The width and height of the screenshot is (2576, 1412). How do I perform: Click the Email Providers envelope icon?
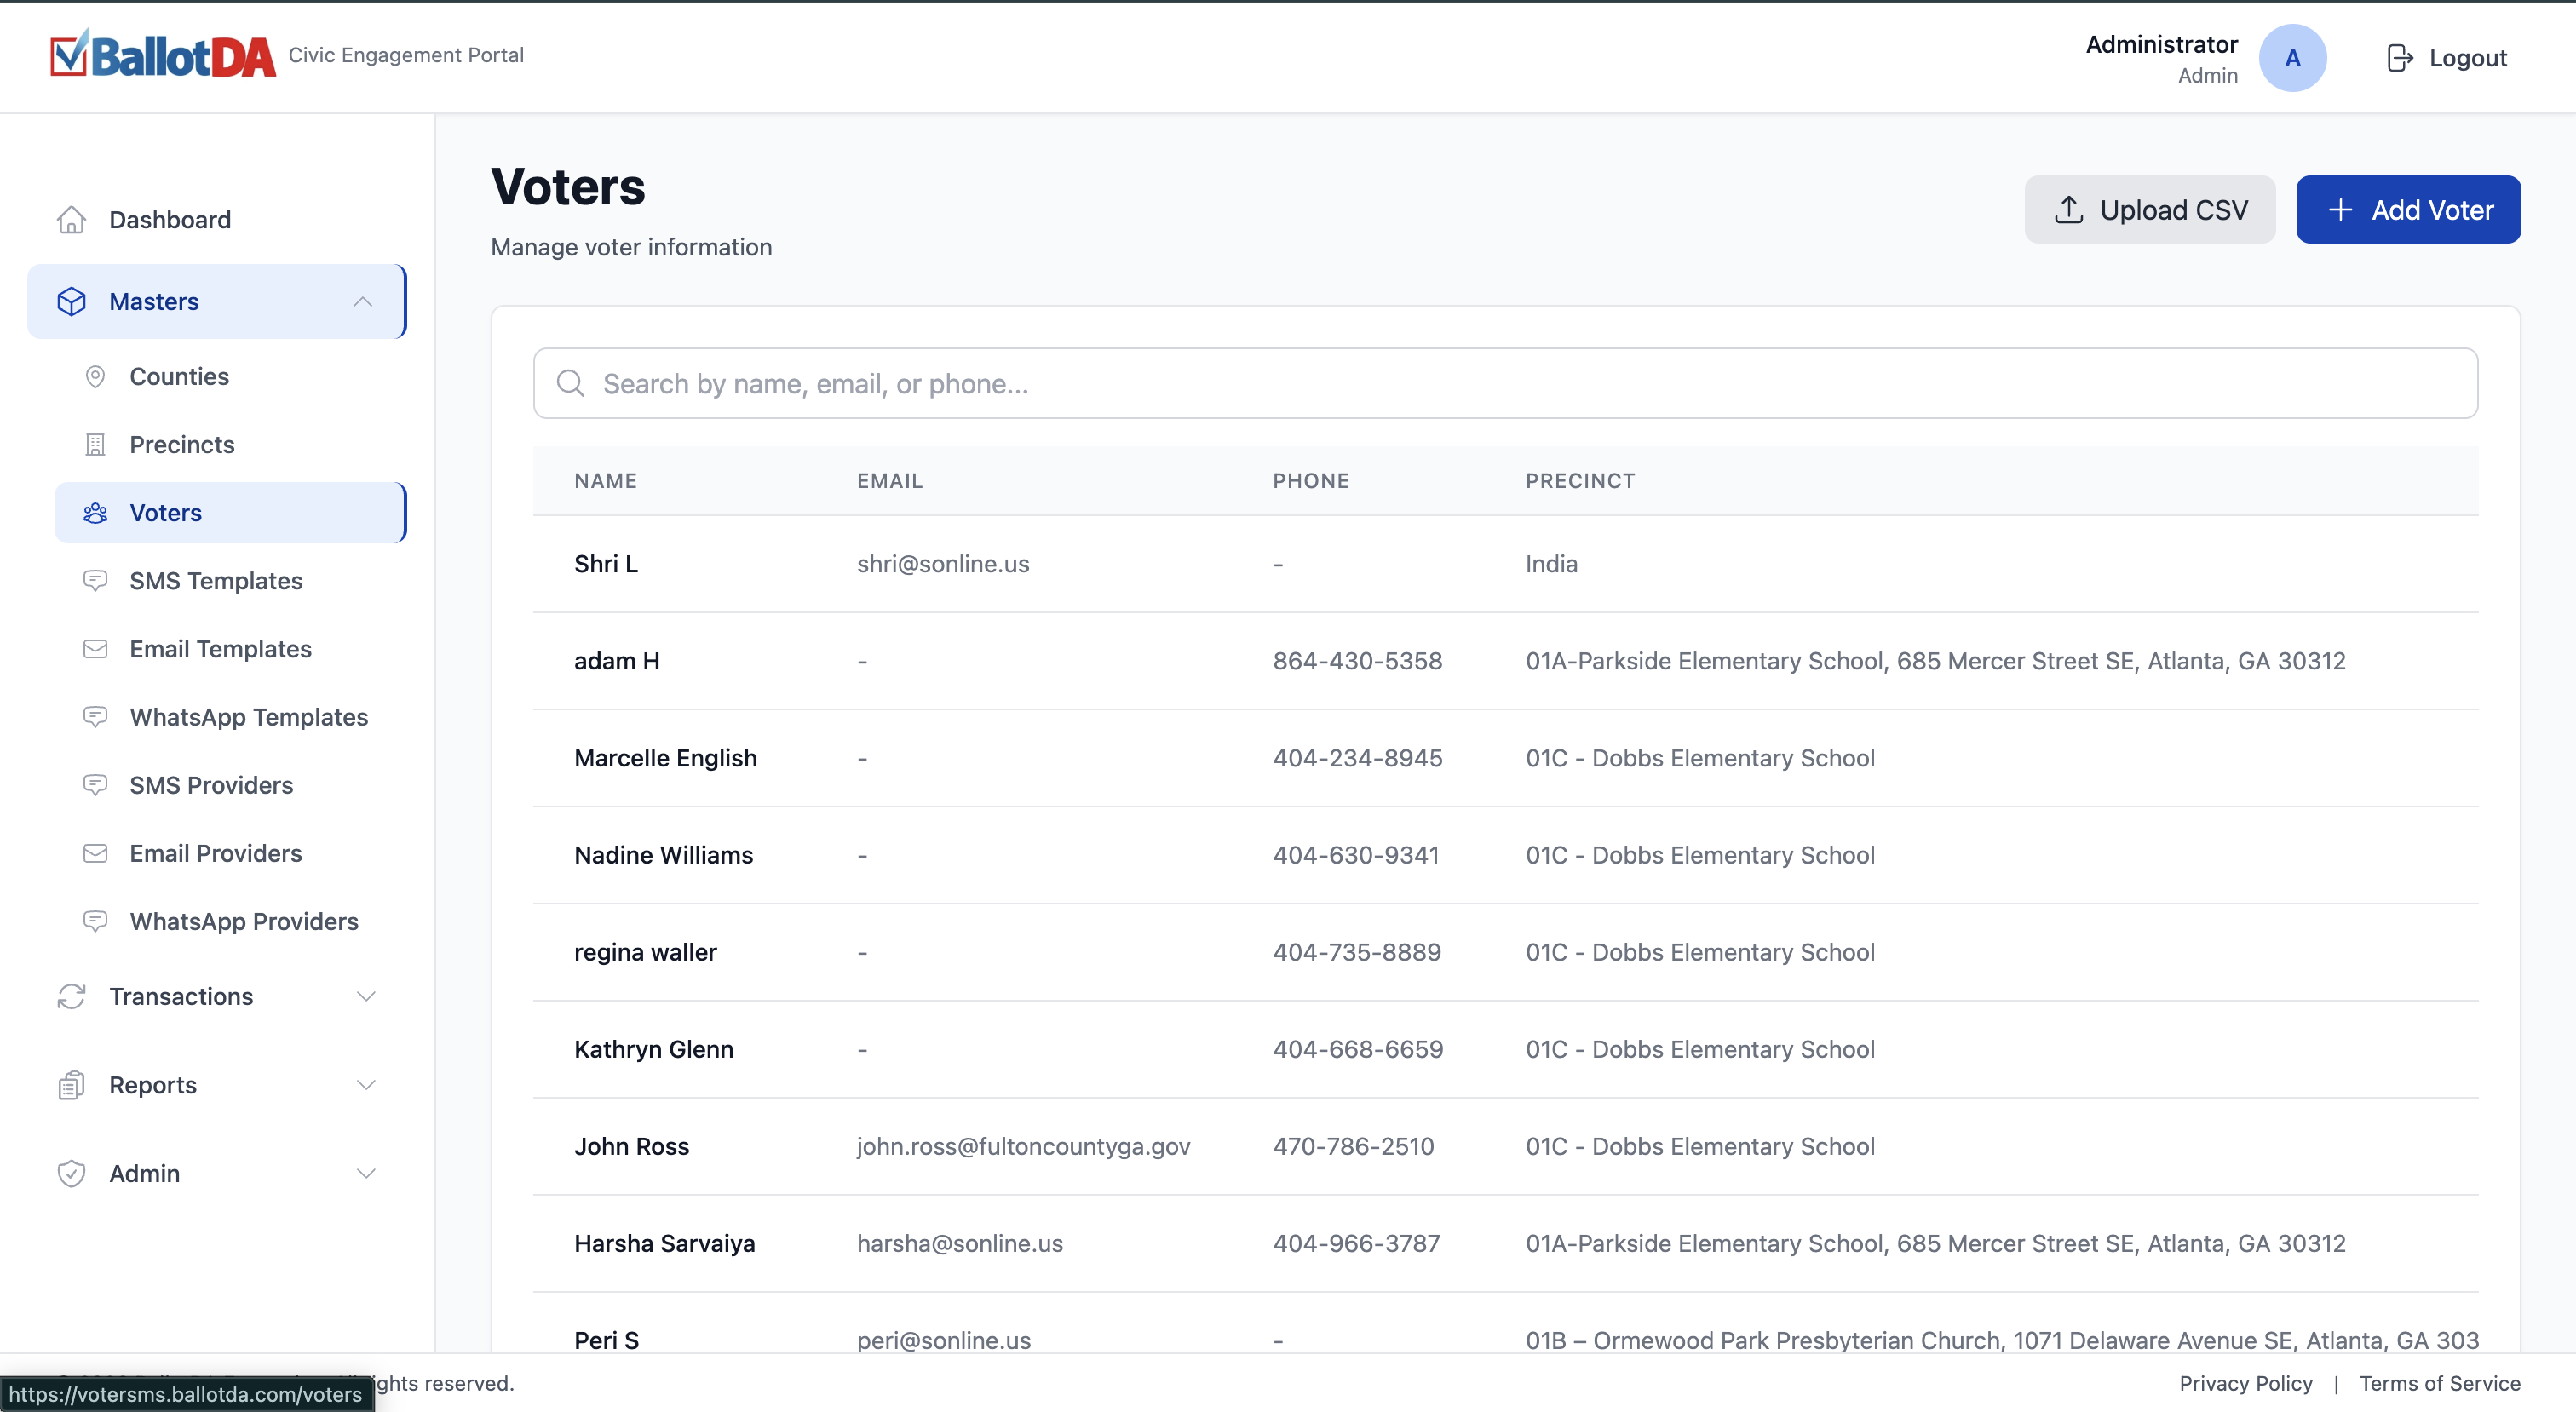(95, 852)
